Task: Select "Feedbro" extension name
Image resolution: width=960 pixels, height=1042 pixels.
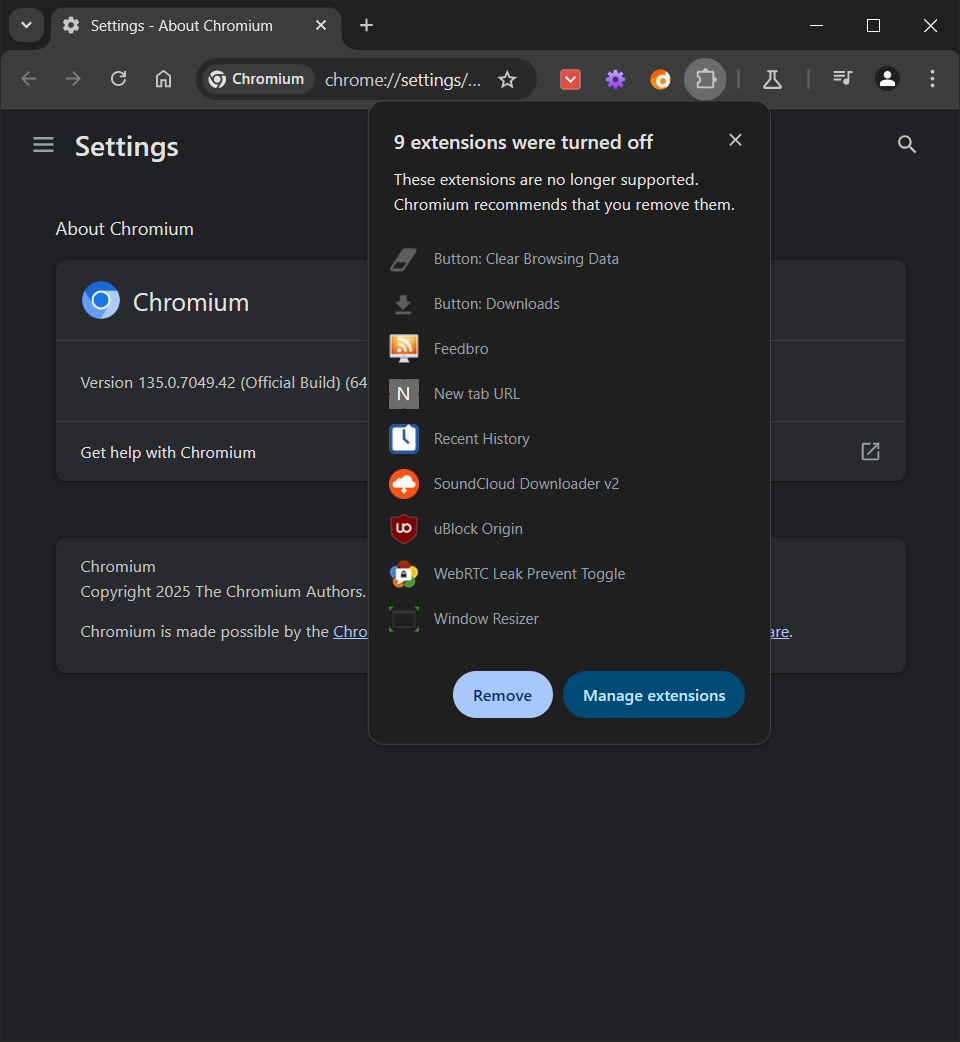Action: [x=461, y=349]
